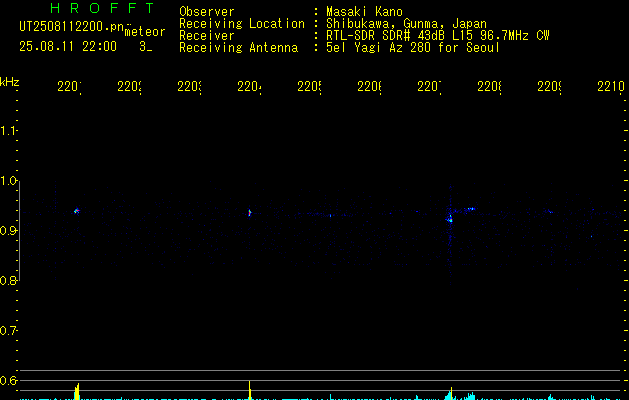629x400 pixels.
Task: Click the meteor count value '3_'
Action: (146, 47)
